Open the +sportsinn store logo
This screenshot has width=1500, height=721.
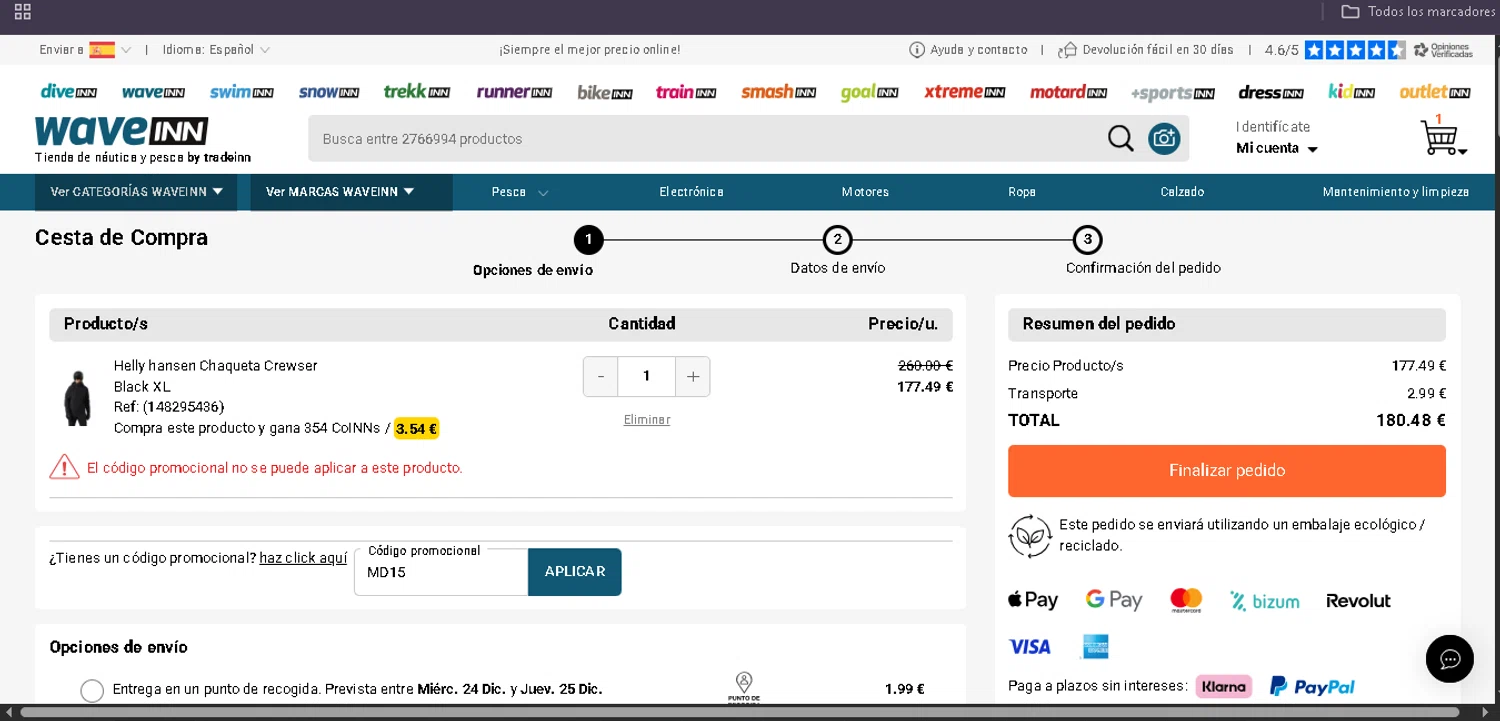pos(1172,93)
